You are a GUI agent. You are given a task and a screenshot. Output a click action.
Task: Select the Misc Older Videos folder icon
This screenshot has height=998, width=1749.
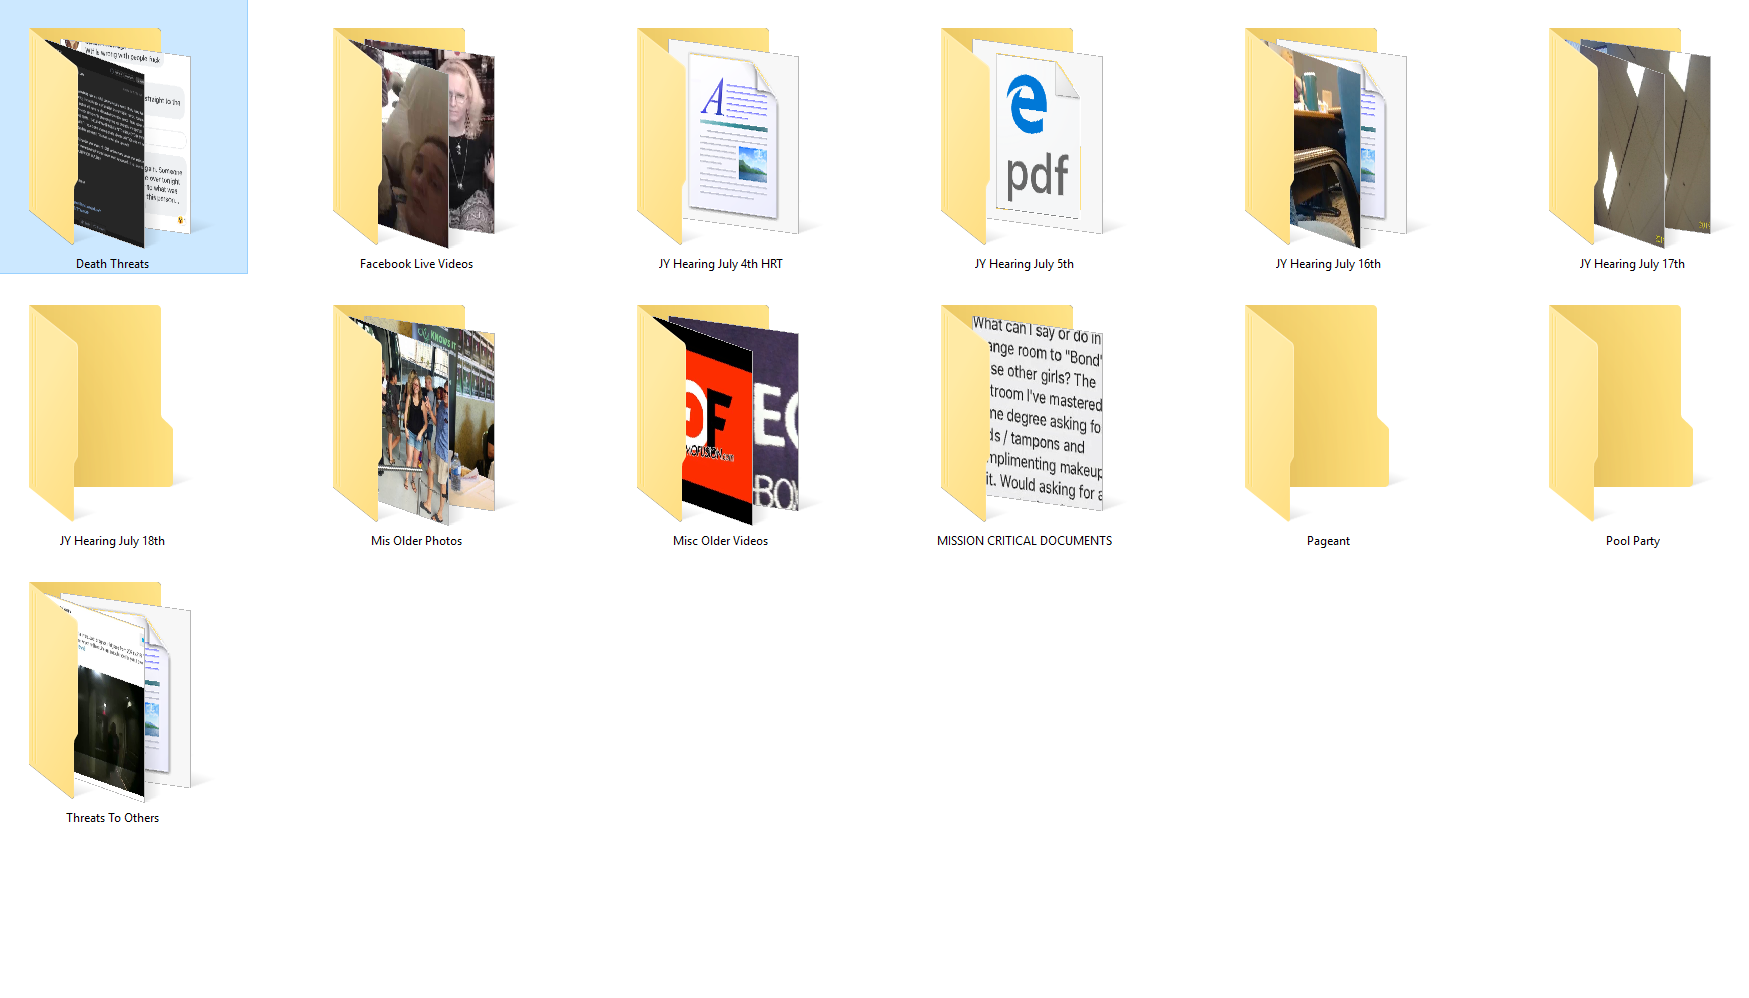pyautogui.click(x=718, y=414)
